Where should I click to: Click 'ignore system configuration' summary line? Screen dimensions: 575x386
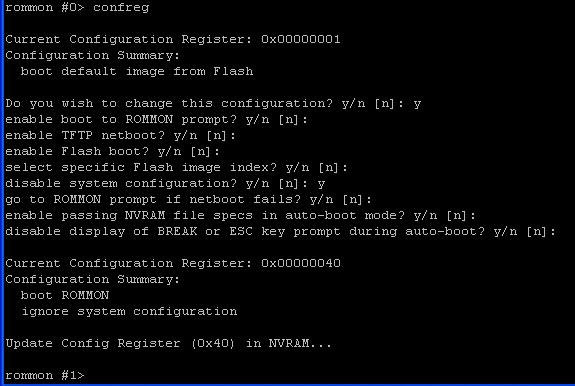[x=129, y=311]
